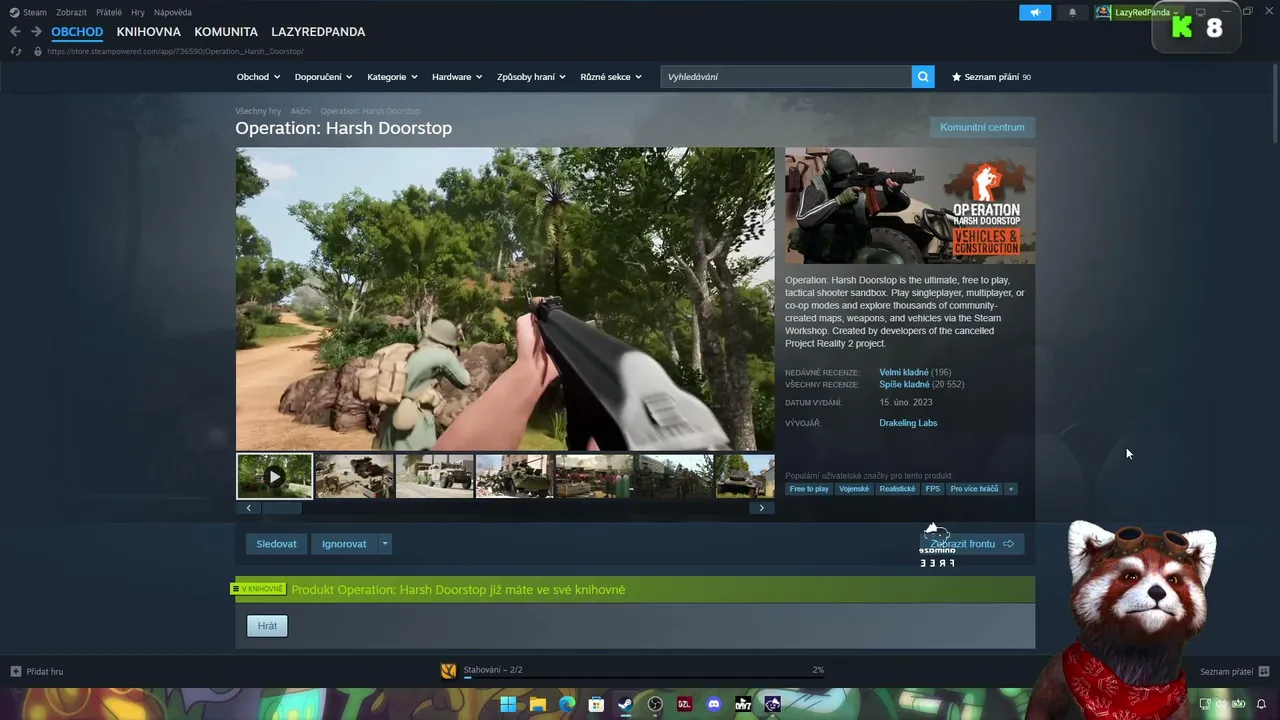The image size is (1280, 720).
Task: Expand the Způsoby hraní dropdown
Action: point(531,77)
